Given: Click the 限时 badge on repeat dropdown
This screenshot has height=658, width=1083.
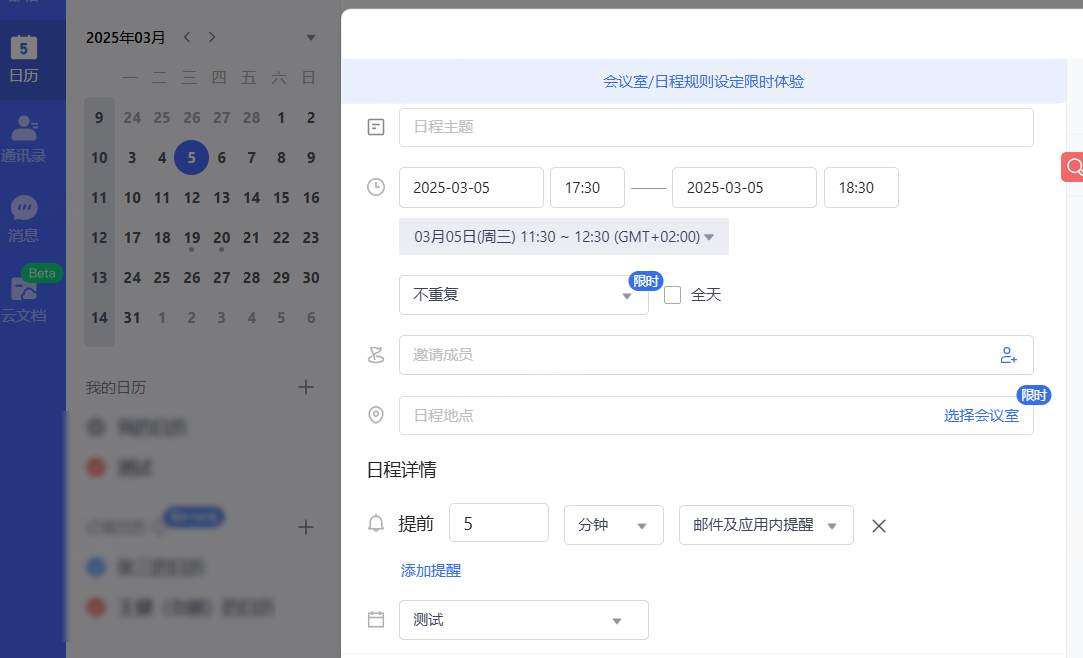Looking at the screenshot, I should (x=646, y=281).
